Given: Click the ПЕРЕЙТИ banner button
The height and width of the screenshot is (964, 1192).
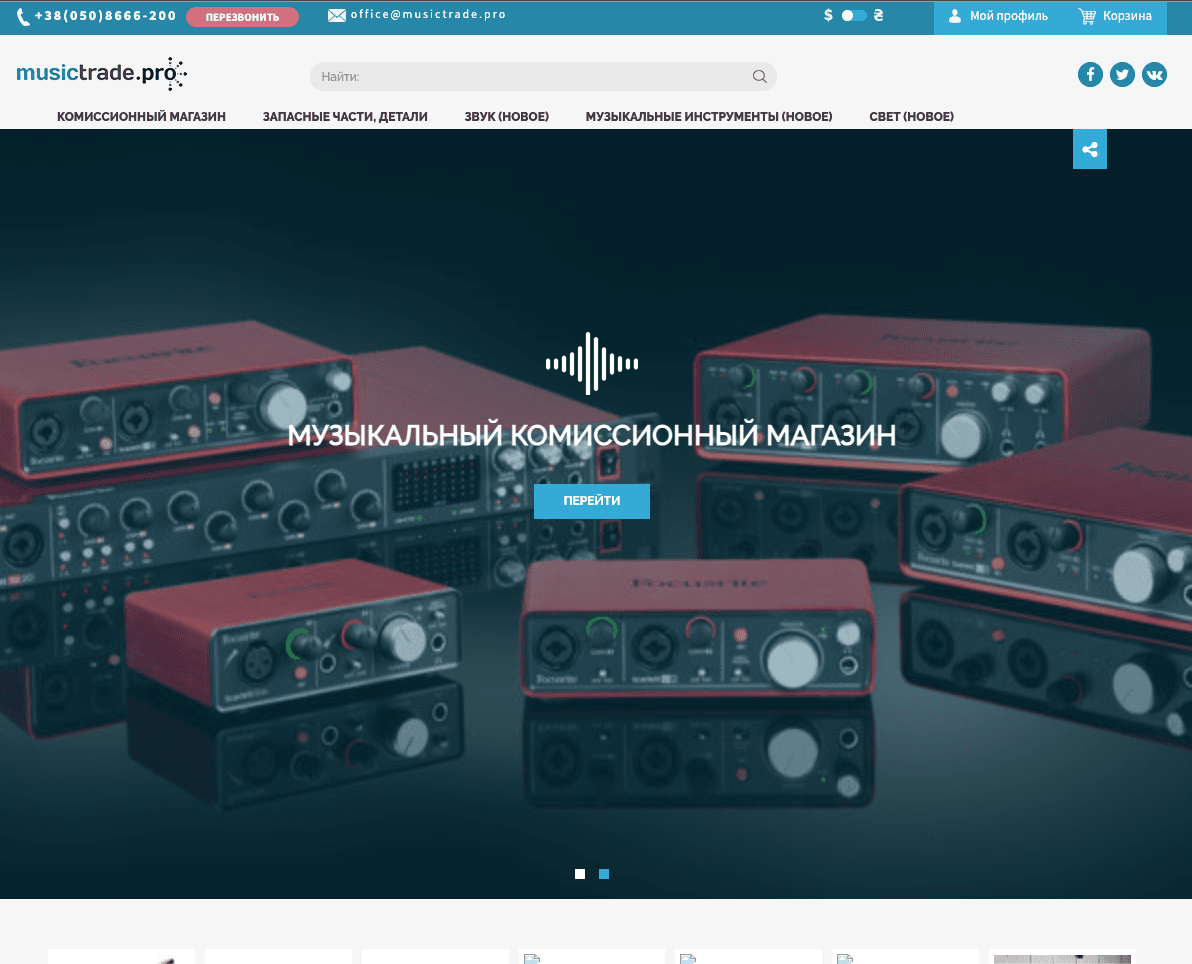Looking at the screenshot, I should click(x=591, y=501).
